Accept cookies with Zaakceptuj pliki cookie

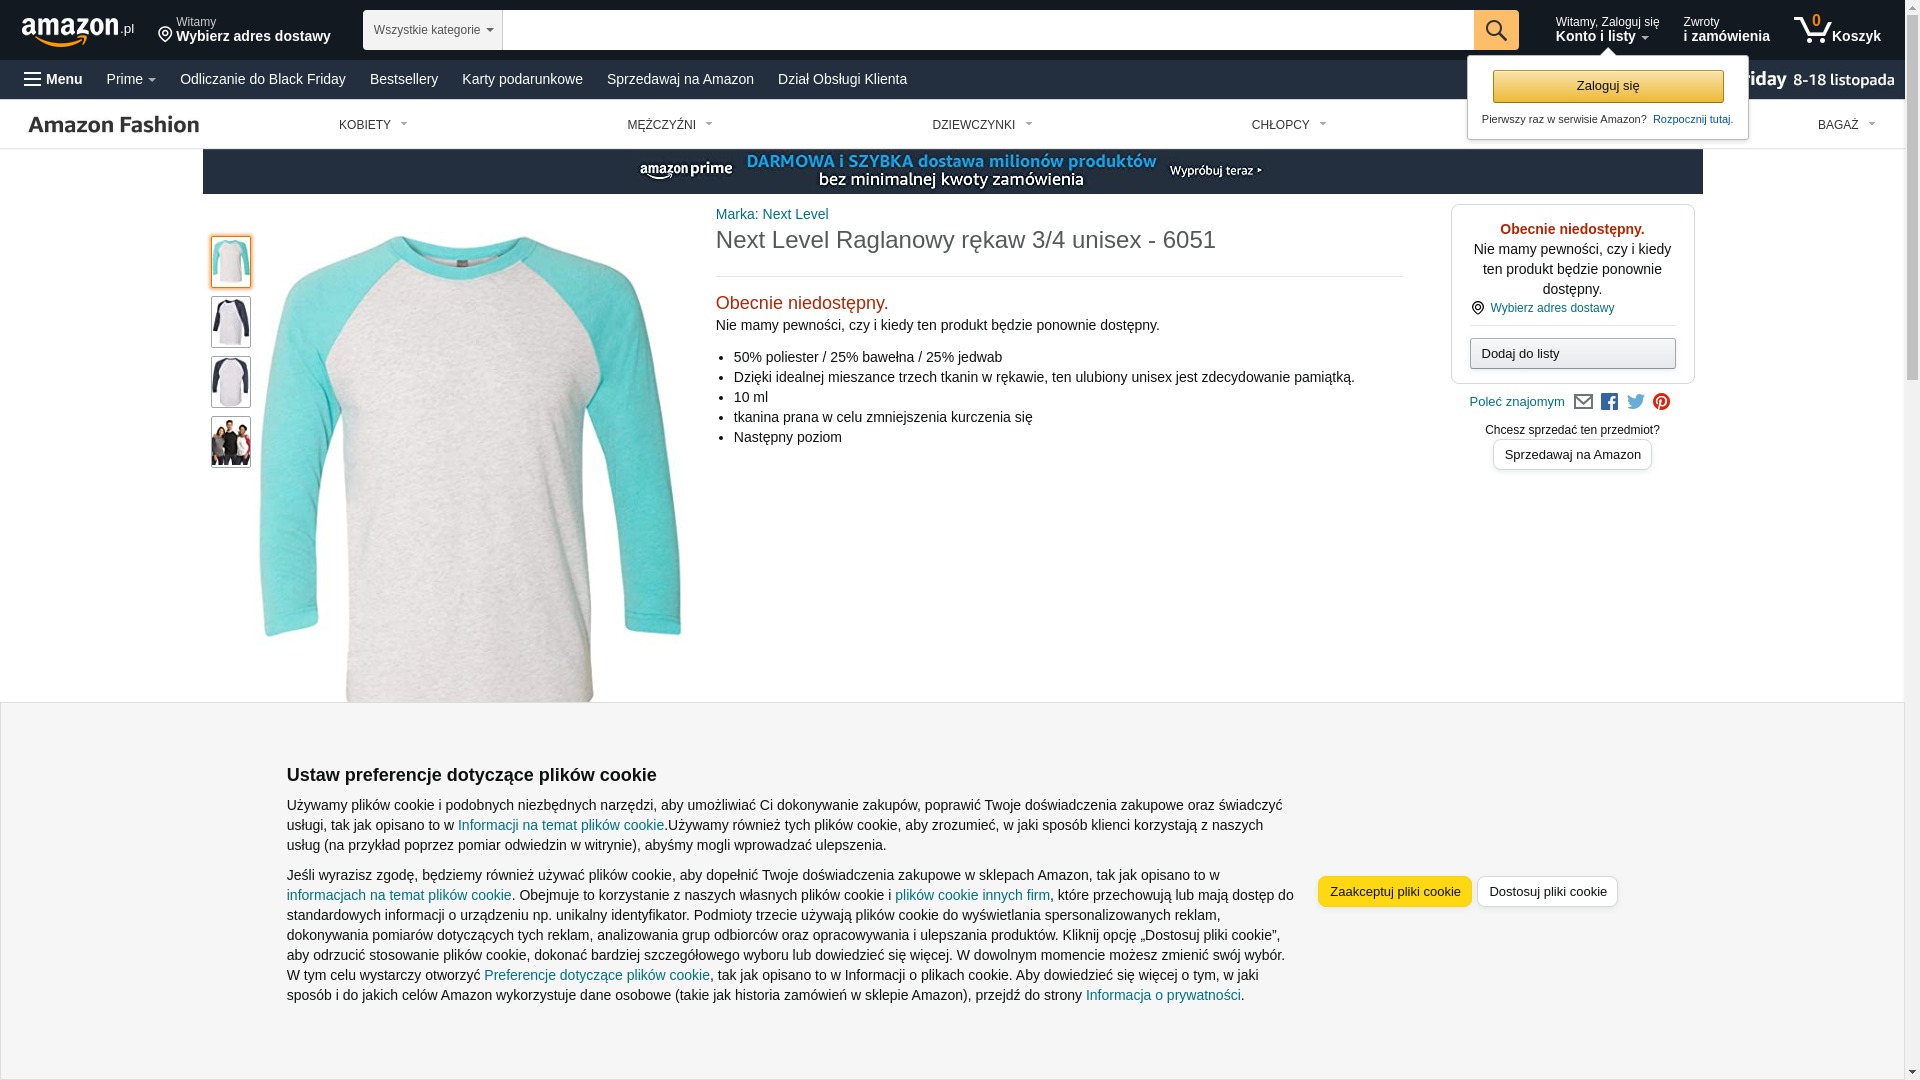(1394, 892)
